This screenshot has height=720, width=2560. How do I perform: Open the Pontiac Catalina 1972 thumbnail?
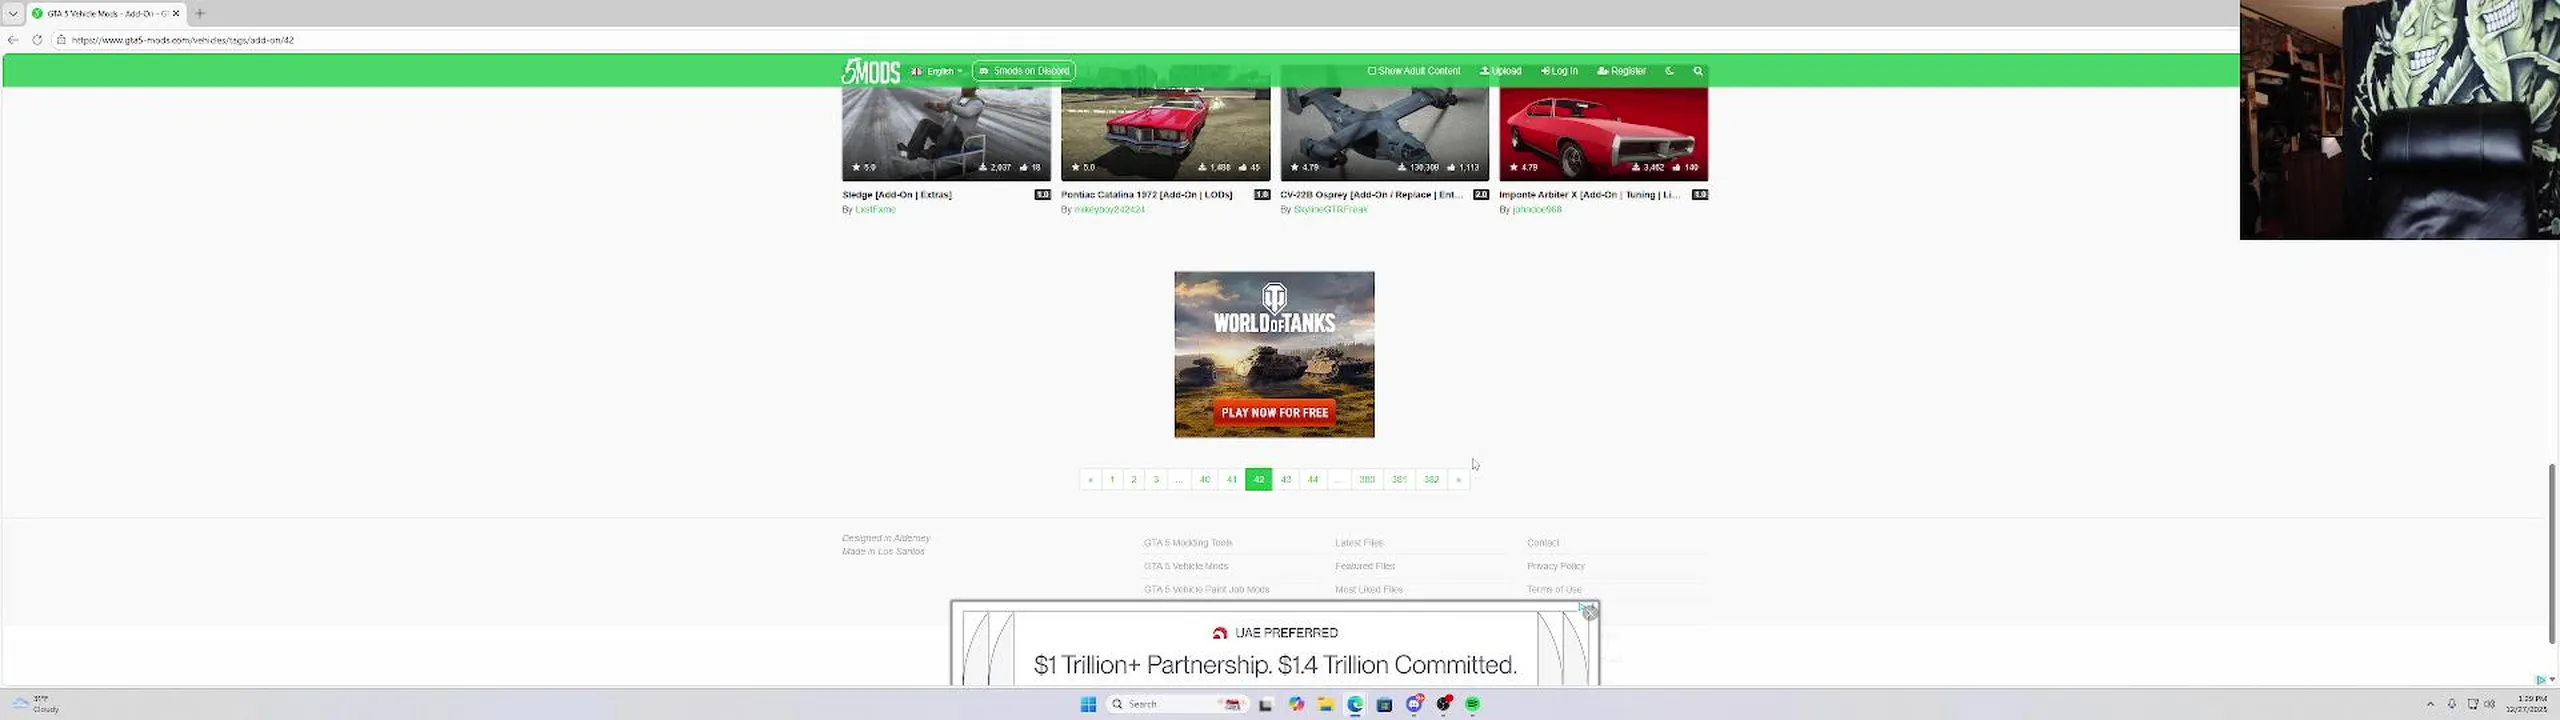point(1165,133)
